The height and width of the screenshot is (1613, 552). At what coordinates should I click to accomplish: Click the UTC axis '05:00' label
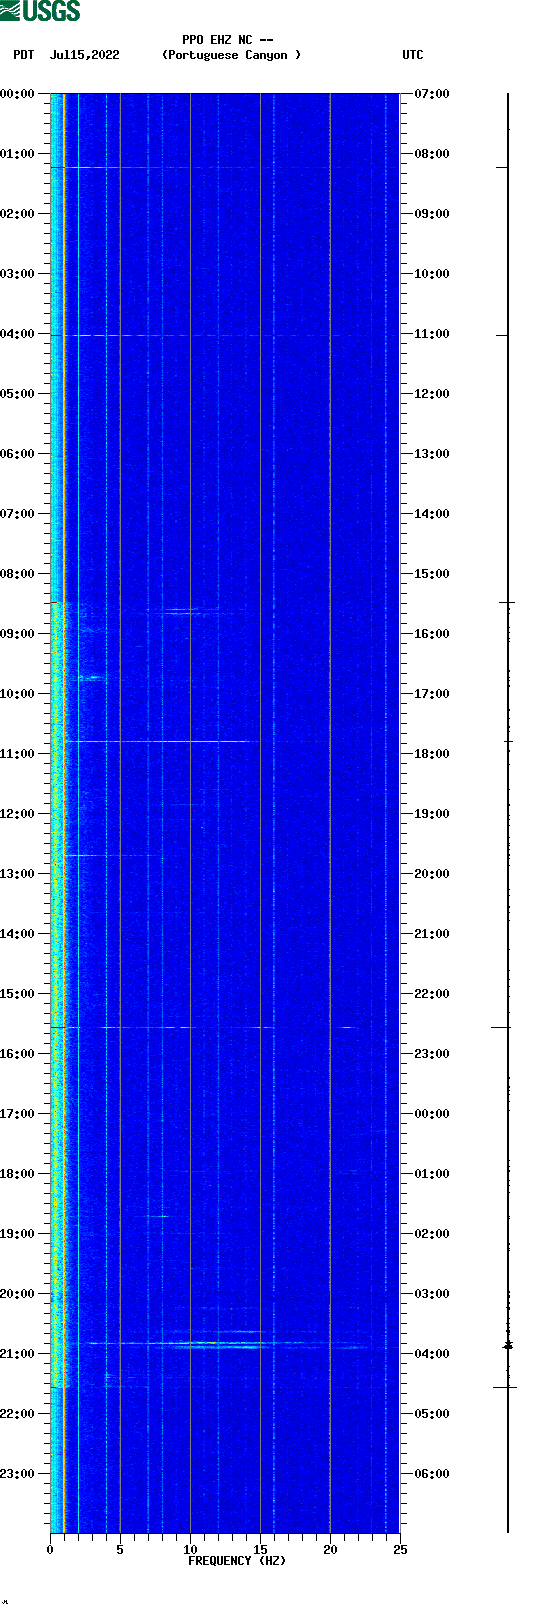tap(432, 1414)
